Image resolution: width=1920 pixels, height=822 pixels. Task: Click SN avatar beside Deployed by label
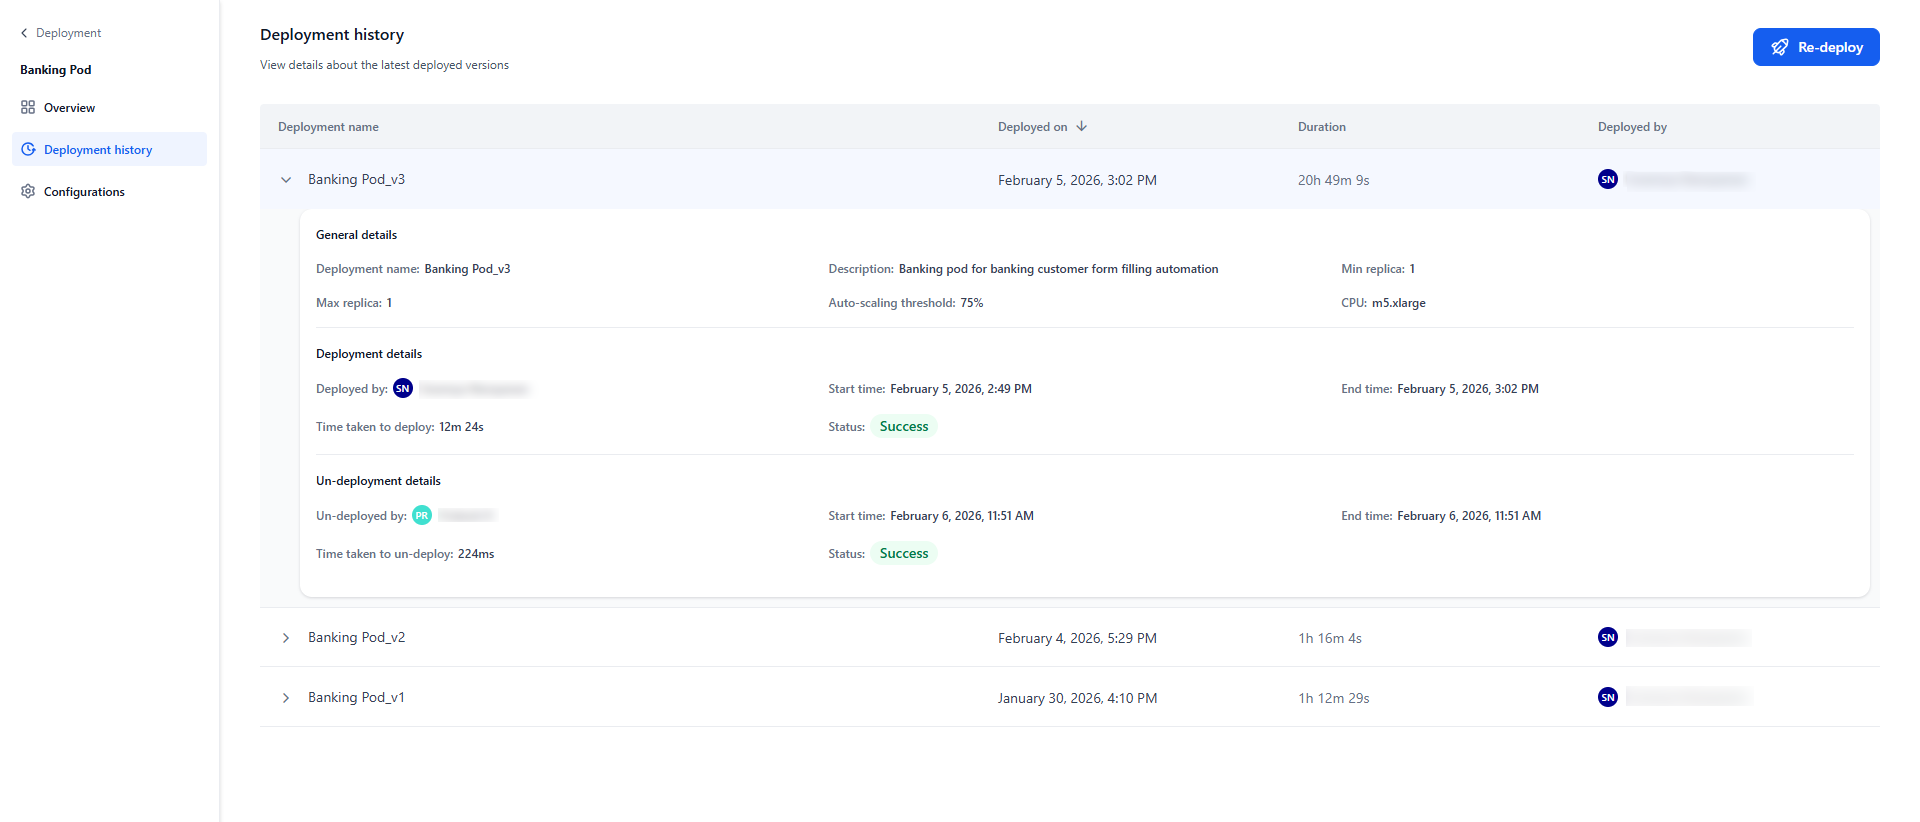(x=403, y=388)
